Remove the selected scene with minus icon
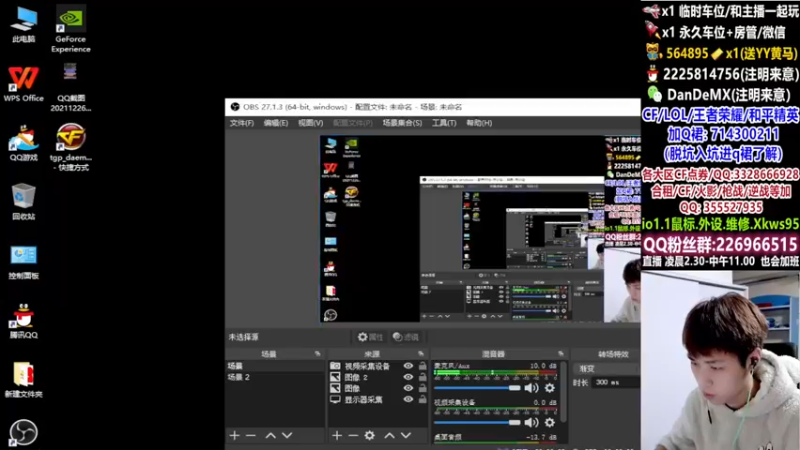Viewport: 800px width, 450px height. [251, 435]
